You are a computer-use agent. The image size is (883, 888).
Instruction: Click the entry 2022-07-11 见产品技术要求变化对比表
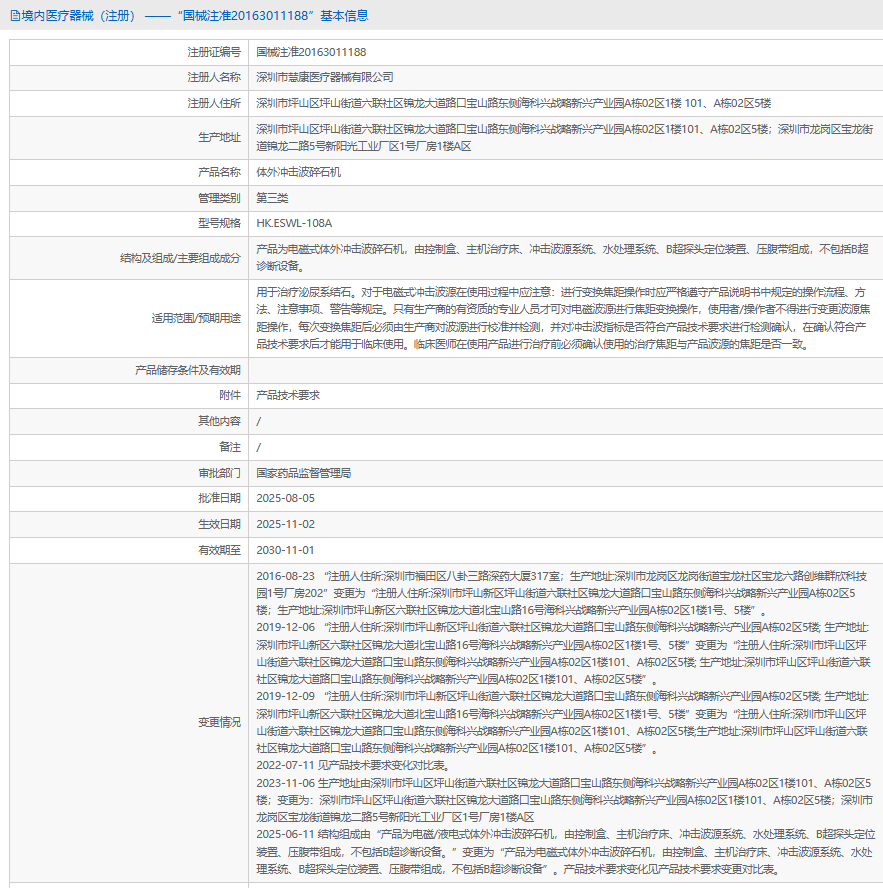click(x=353, y=766)
